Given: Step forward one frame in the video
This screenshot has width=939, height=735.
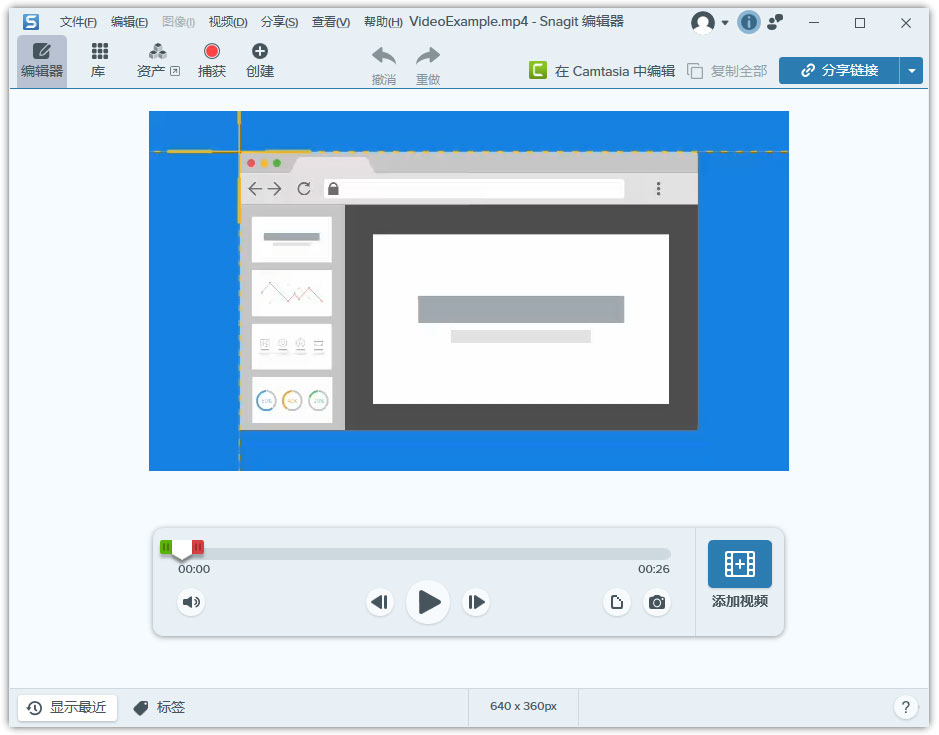Looking at the screenshot, I should tap(476, 602).
